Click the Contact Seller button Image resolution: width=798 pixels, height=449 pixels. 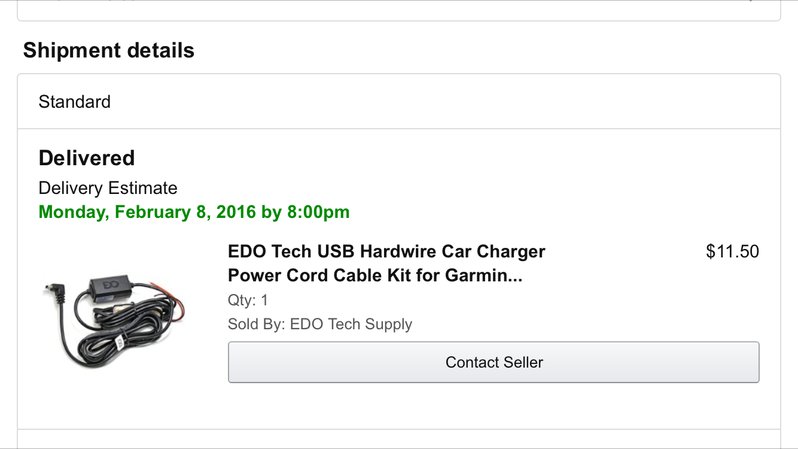click(494, 362)
